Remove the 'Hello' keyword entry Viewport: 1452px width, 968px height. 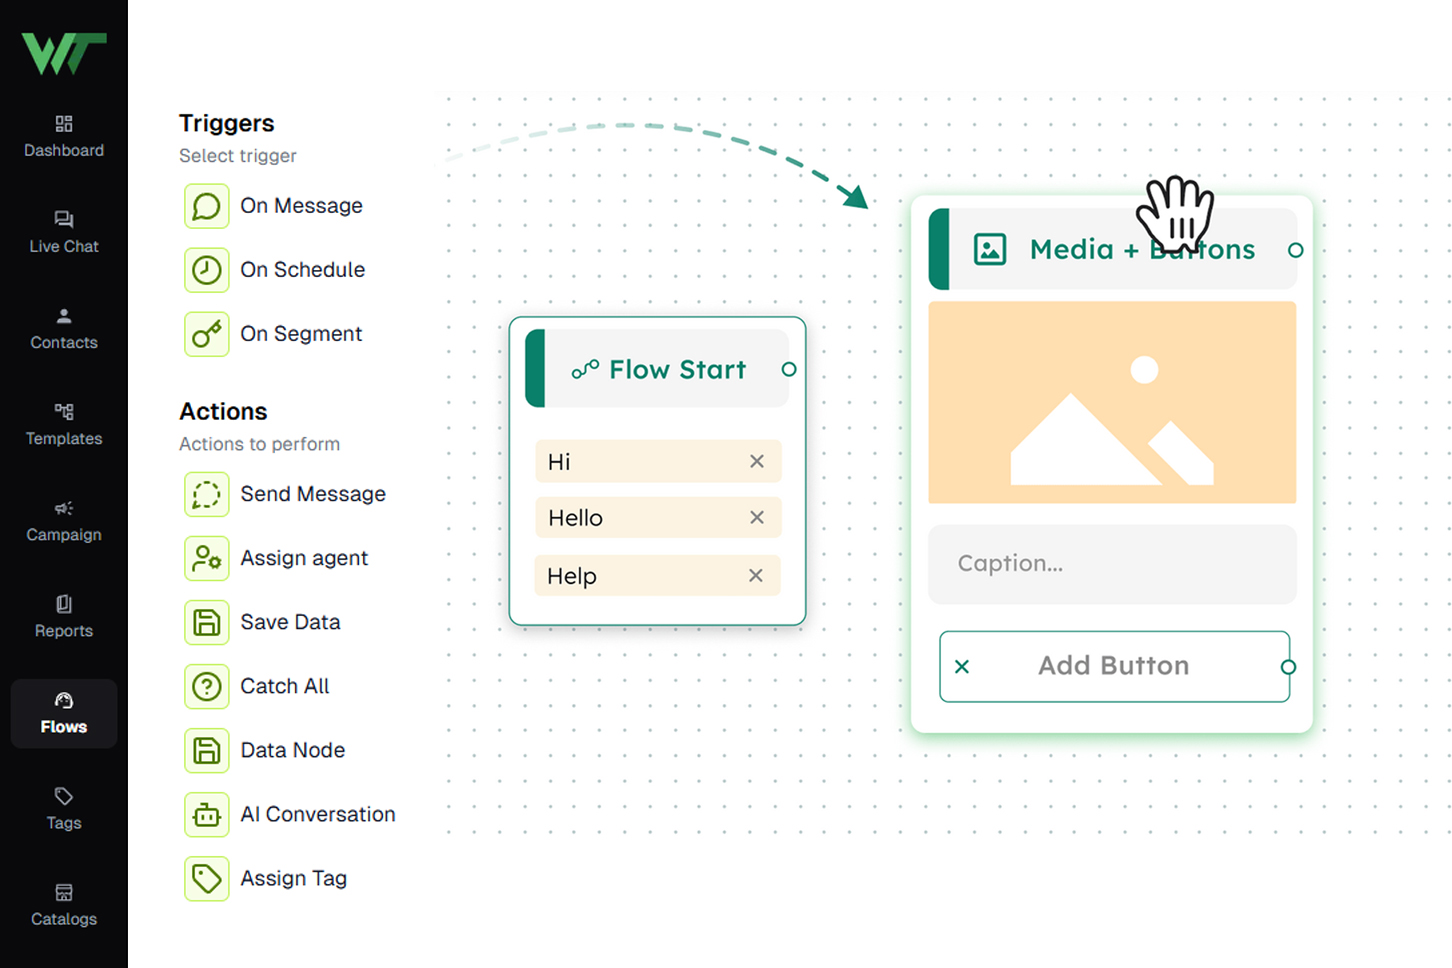click(x=757, y=517)
